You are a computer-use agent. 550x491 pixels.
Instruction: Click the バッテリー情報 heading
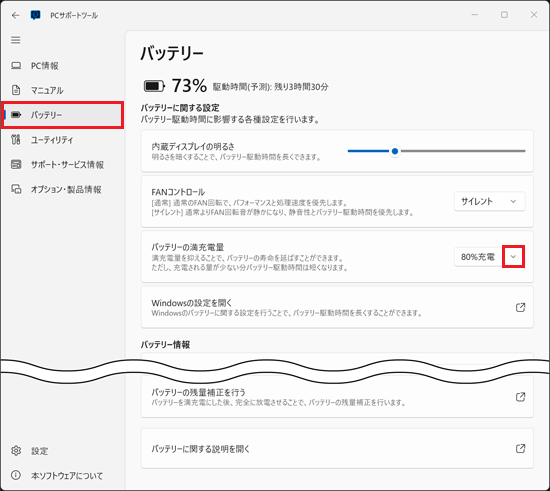(165, 344)
